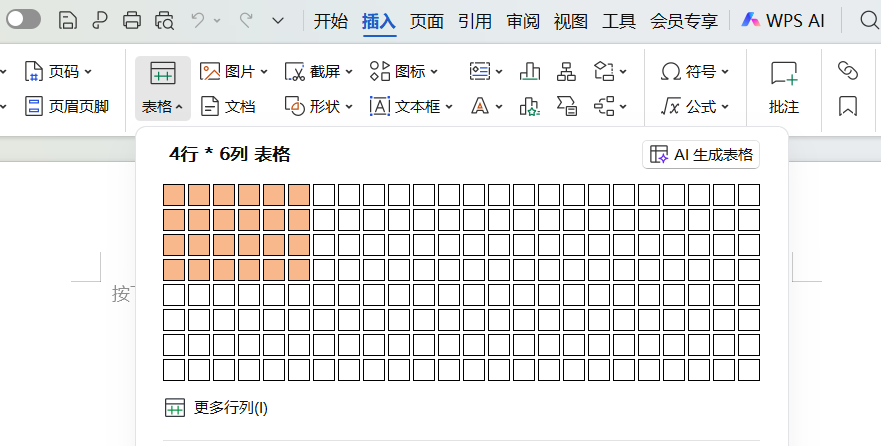Click the mind map icon
This screenshot has width=881, height=446.
(604, 106)
